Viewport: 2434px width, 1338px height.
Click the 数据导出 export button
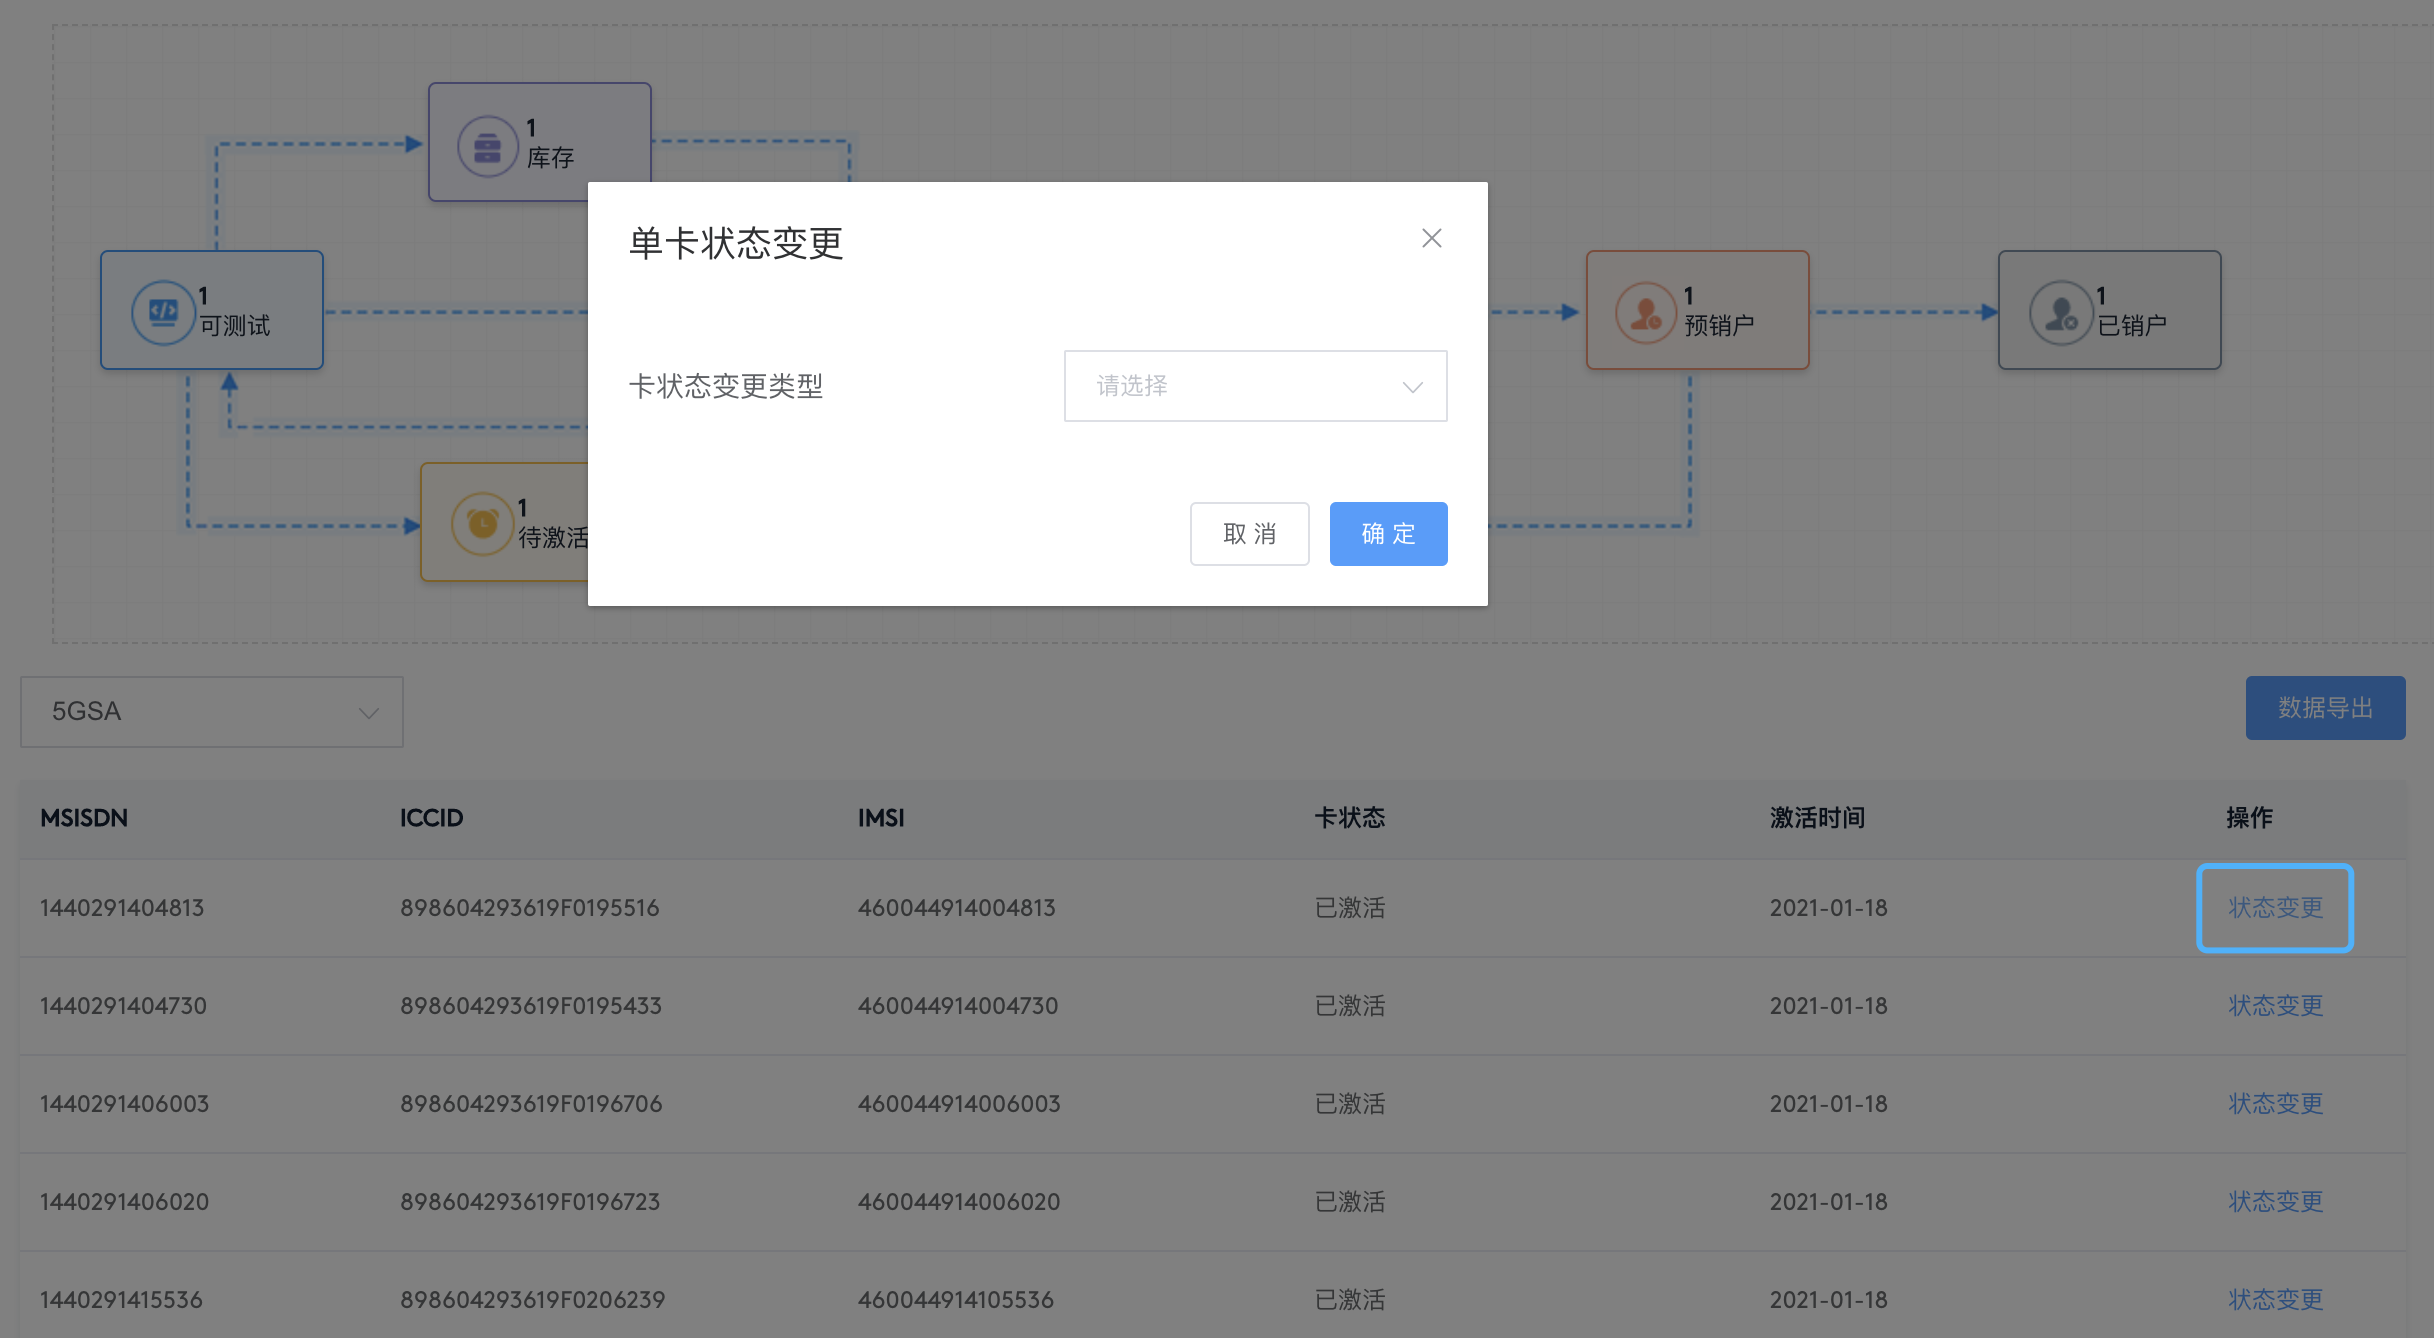2325,707
